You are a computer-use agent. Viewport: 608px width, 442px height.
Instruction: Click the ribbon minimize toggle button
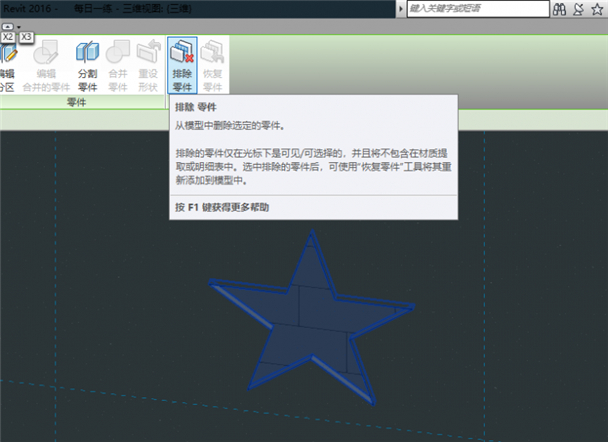point(8,26)
